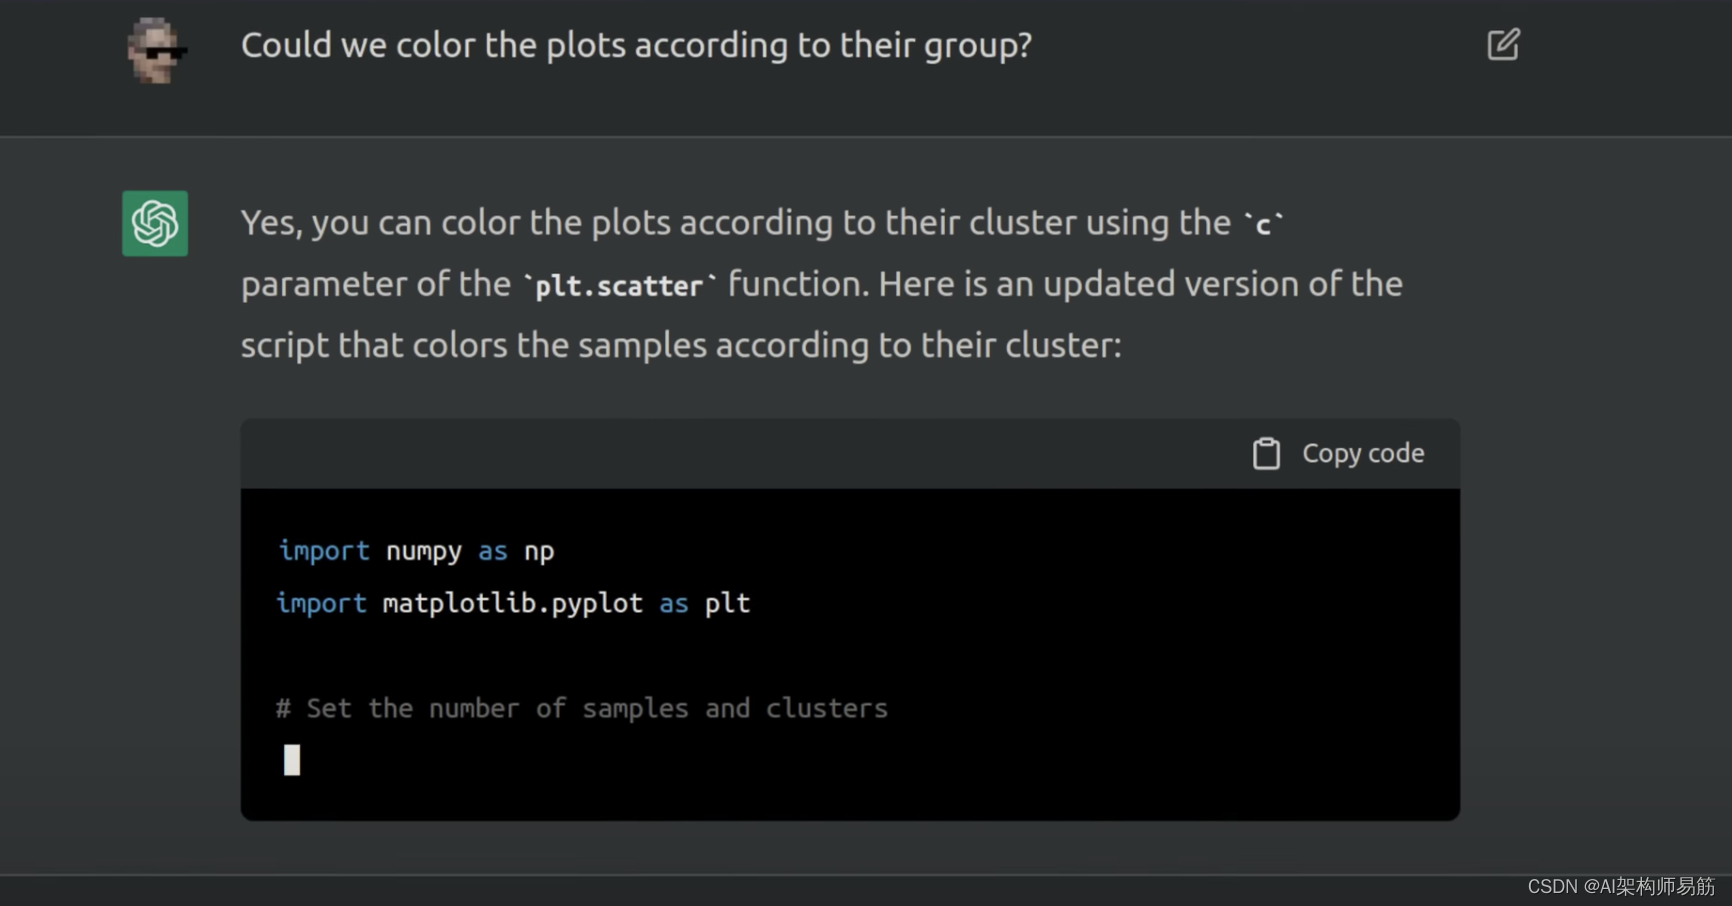Click the "plt" alias in second import
The width and height of the screenshot is (1732, 906).
[x=727, y=603]
